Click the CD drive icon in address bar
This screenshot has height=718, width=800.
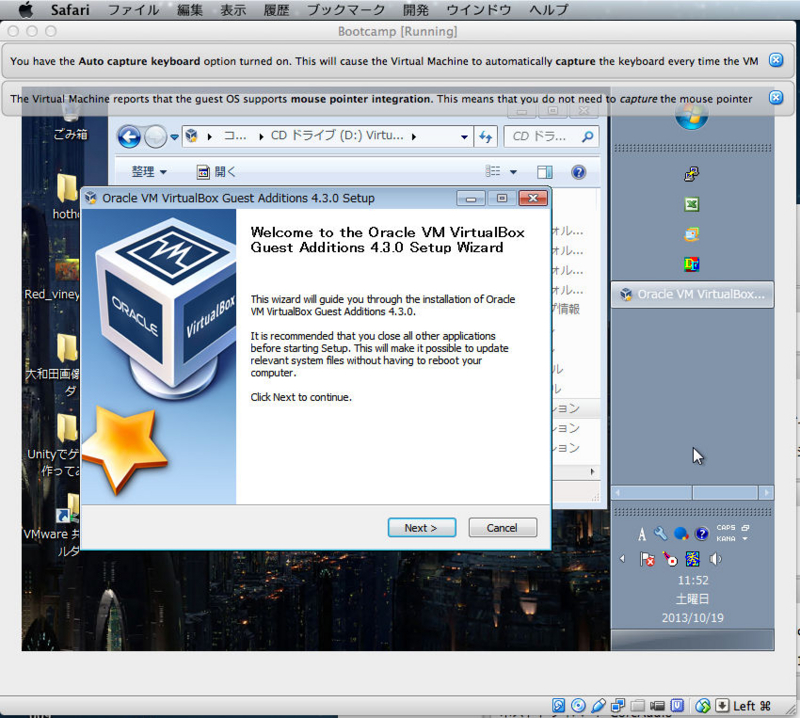[191, 136]
